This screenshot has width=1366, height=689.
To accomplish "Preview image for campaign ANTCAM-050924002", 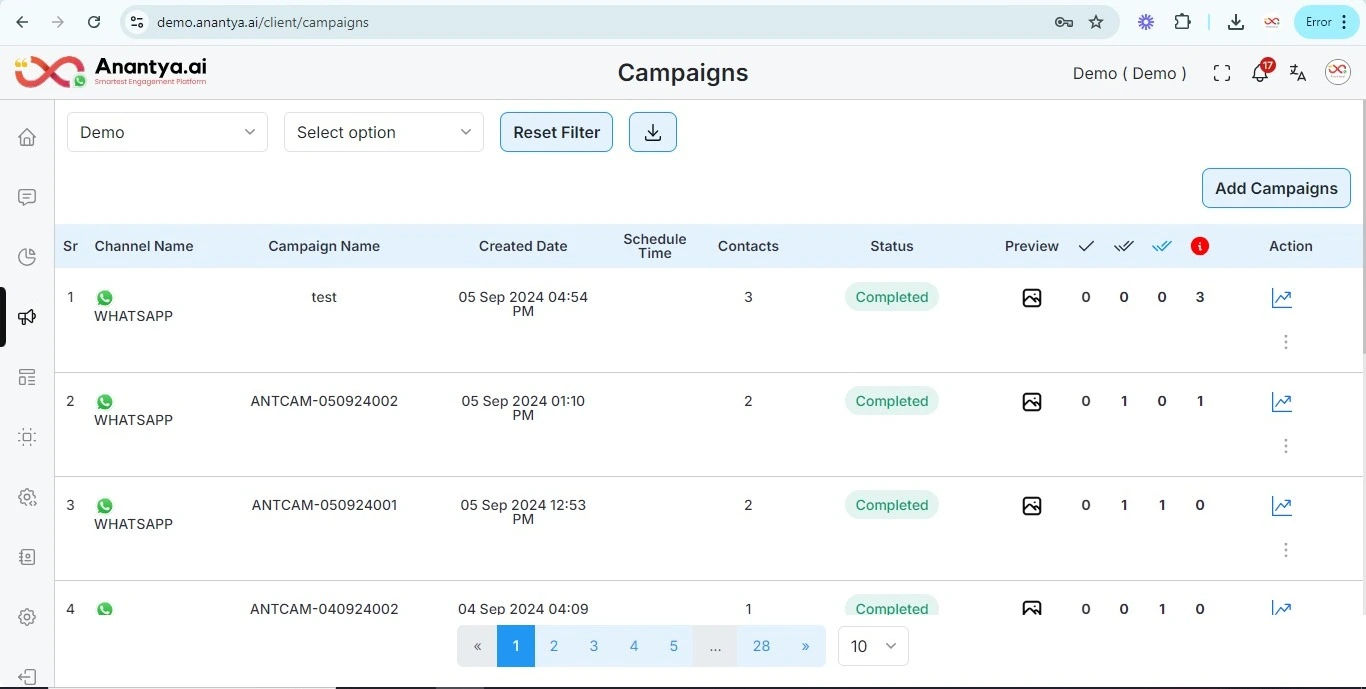I will (x=1032, y=402).
